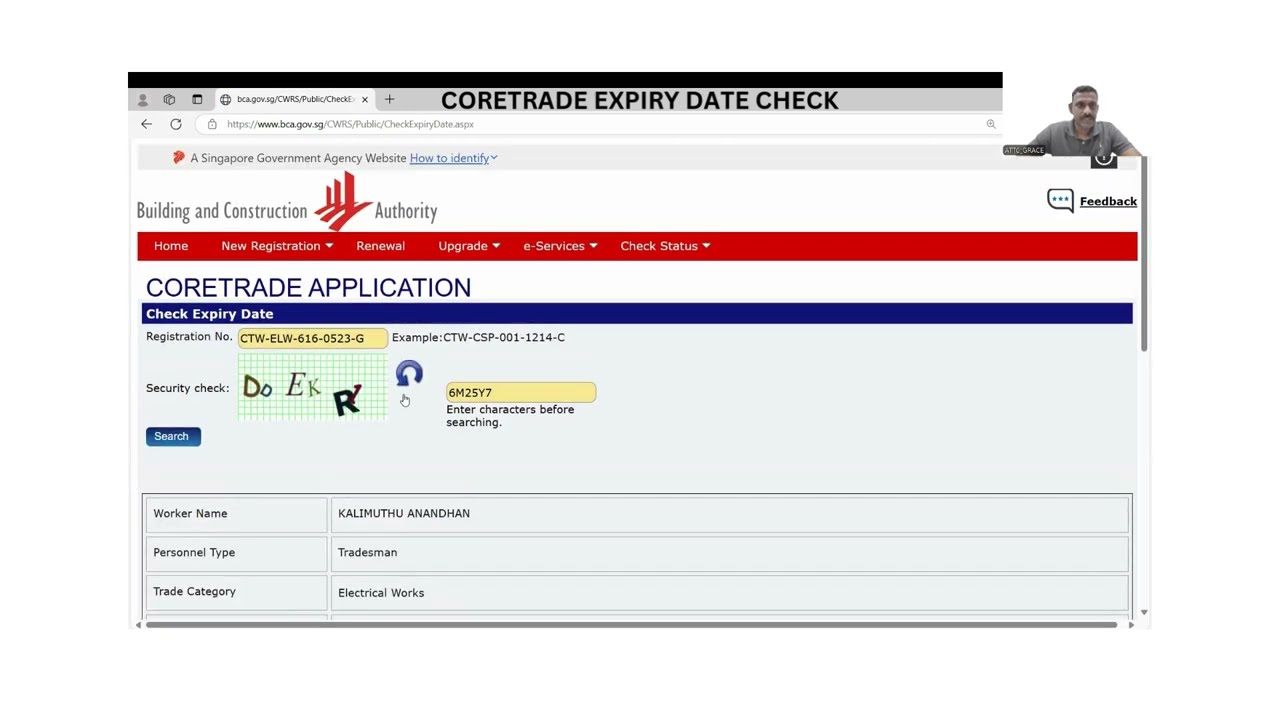The height and width of the screenshot is (720, 1280).
Task: Reload the current page
Action: 176,124
